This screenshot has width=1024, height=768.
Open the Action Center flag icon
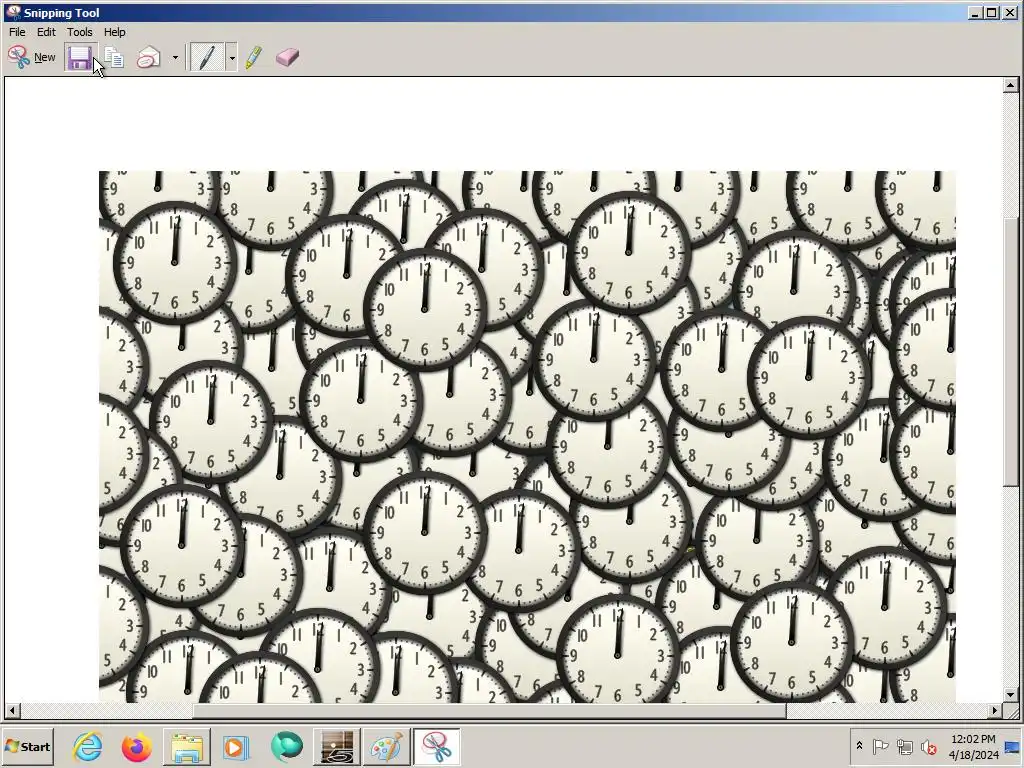pyautogui.click(x=880, y=746)
